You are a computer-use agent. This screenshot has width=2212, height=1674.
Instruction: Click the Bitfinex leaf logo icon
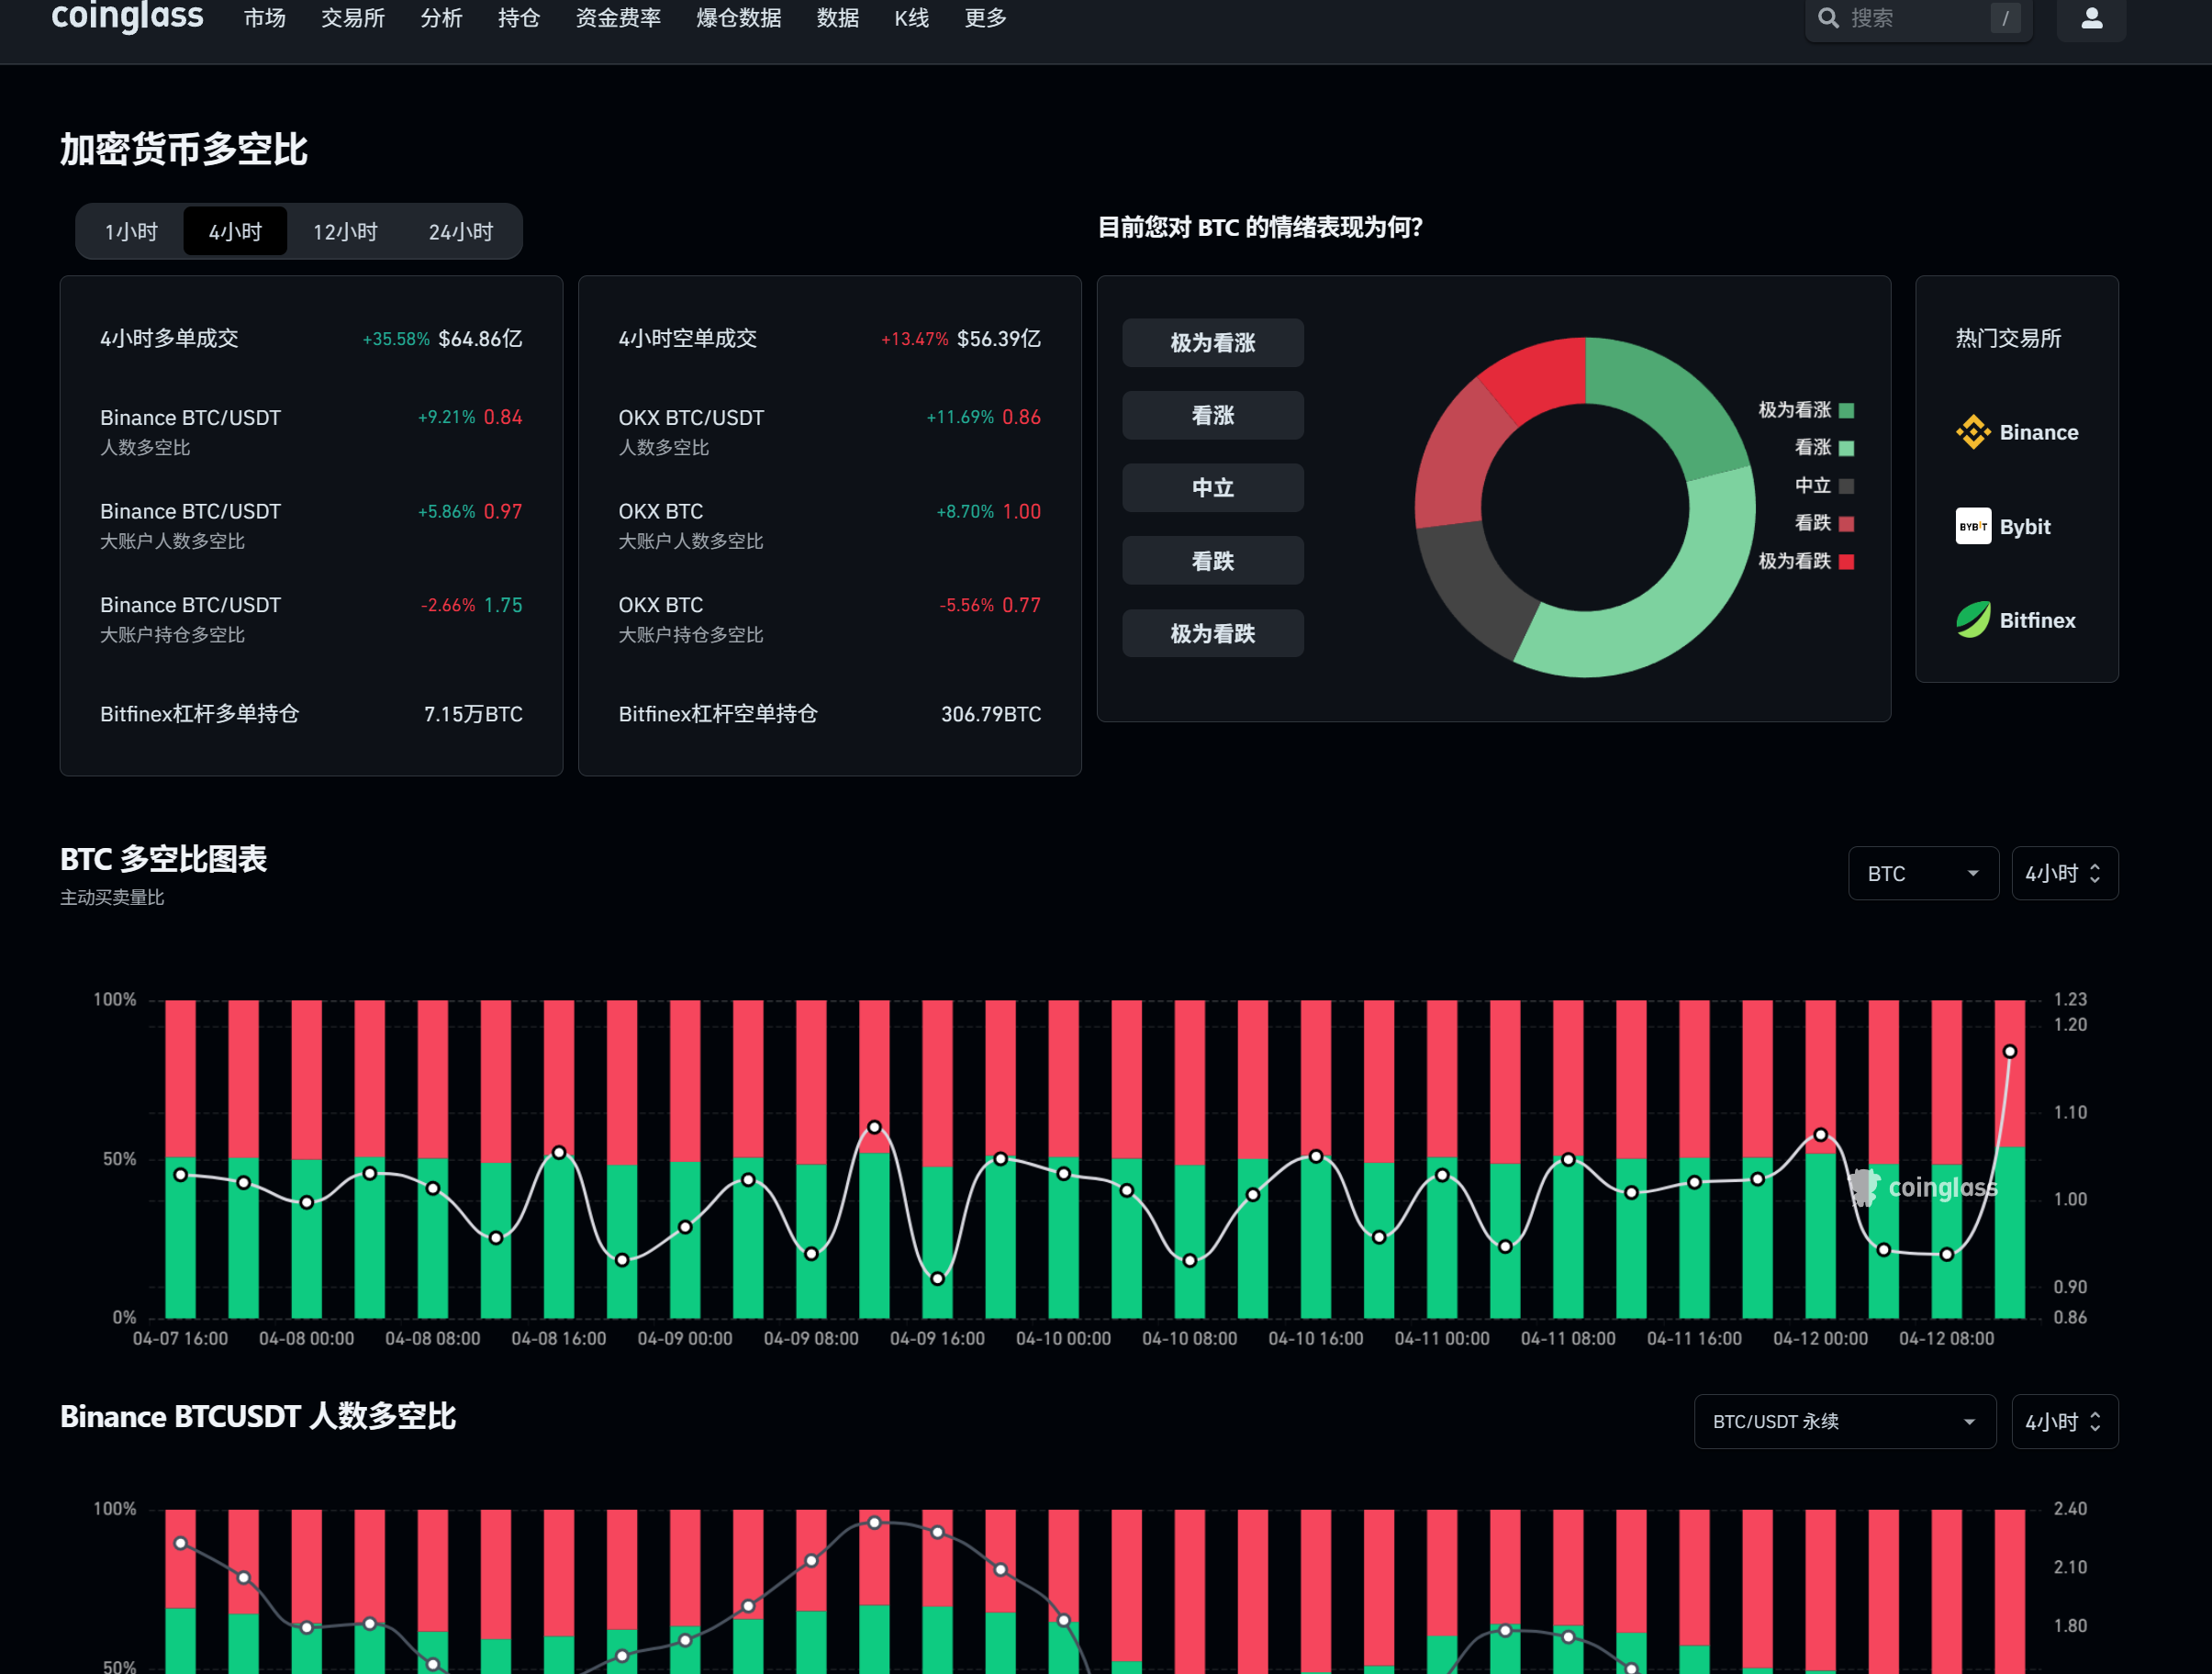(1972, 620)
